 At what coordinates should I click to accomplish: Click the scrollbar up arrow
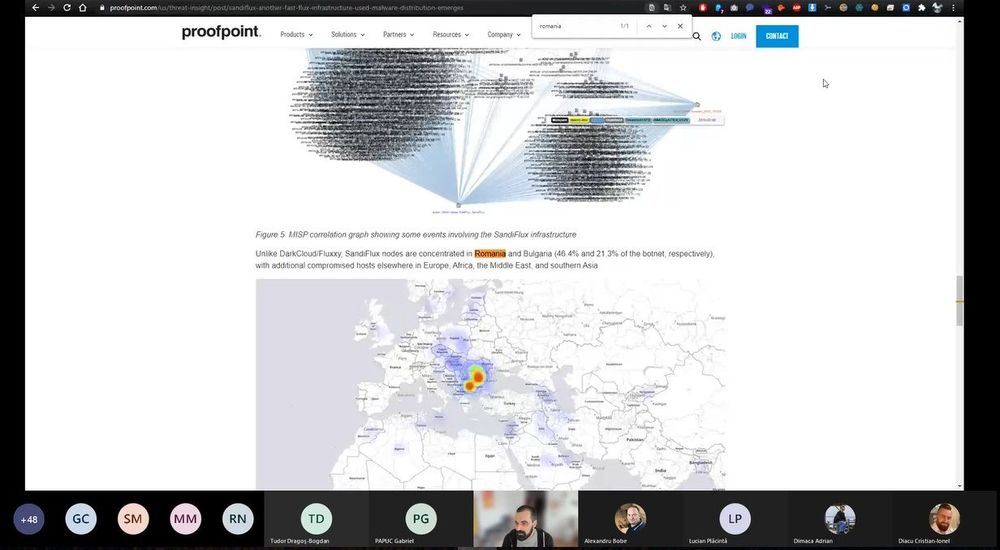point(959,22)
